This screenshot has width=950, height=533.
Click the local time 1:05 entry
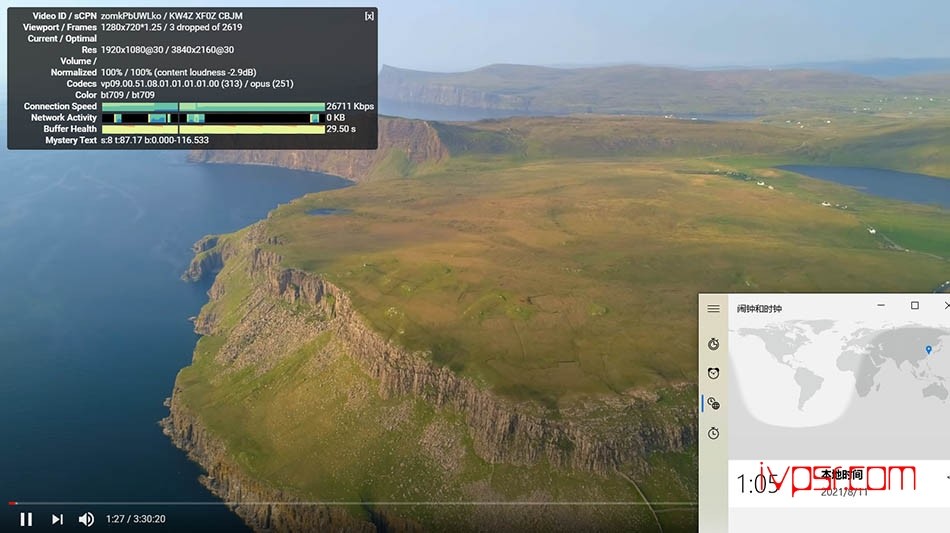click(839, 483)
